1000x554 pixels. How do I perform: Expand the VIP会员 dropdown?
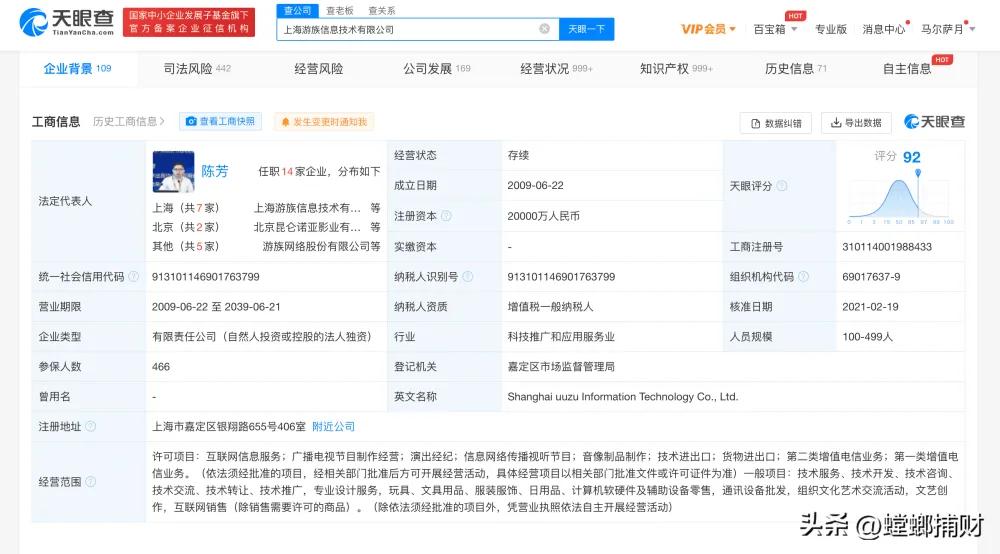point(708,29)
